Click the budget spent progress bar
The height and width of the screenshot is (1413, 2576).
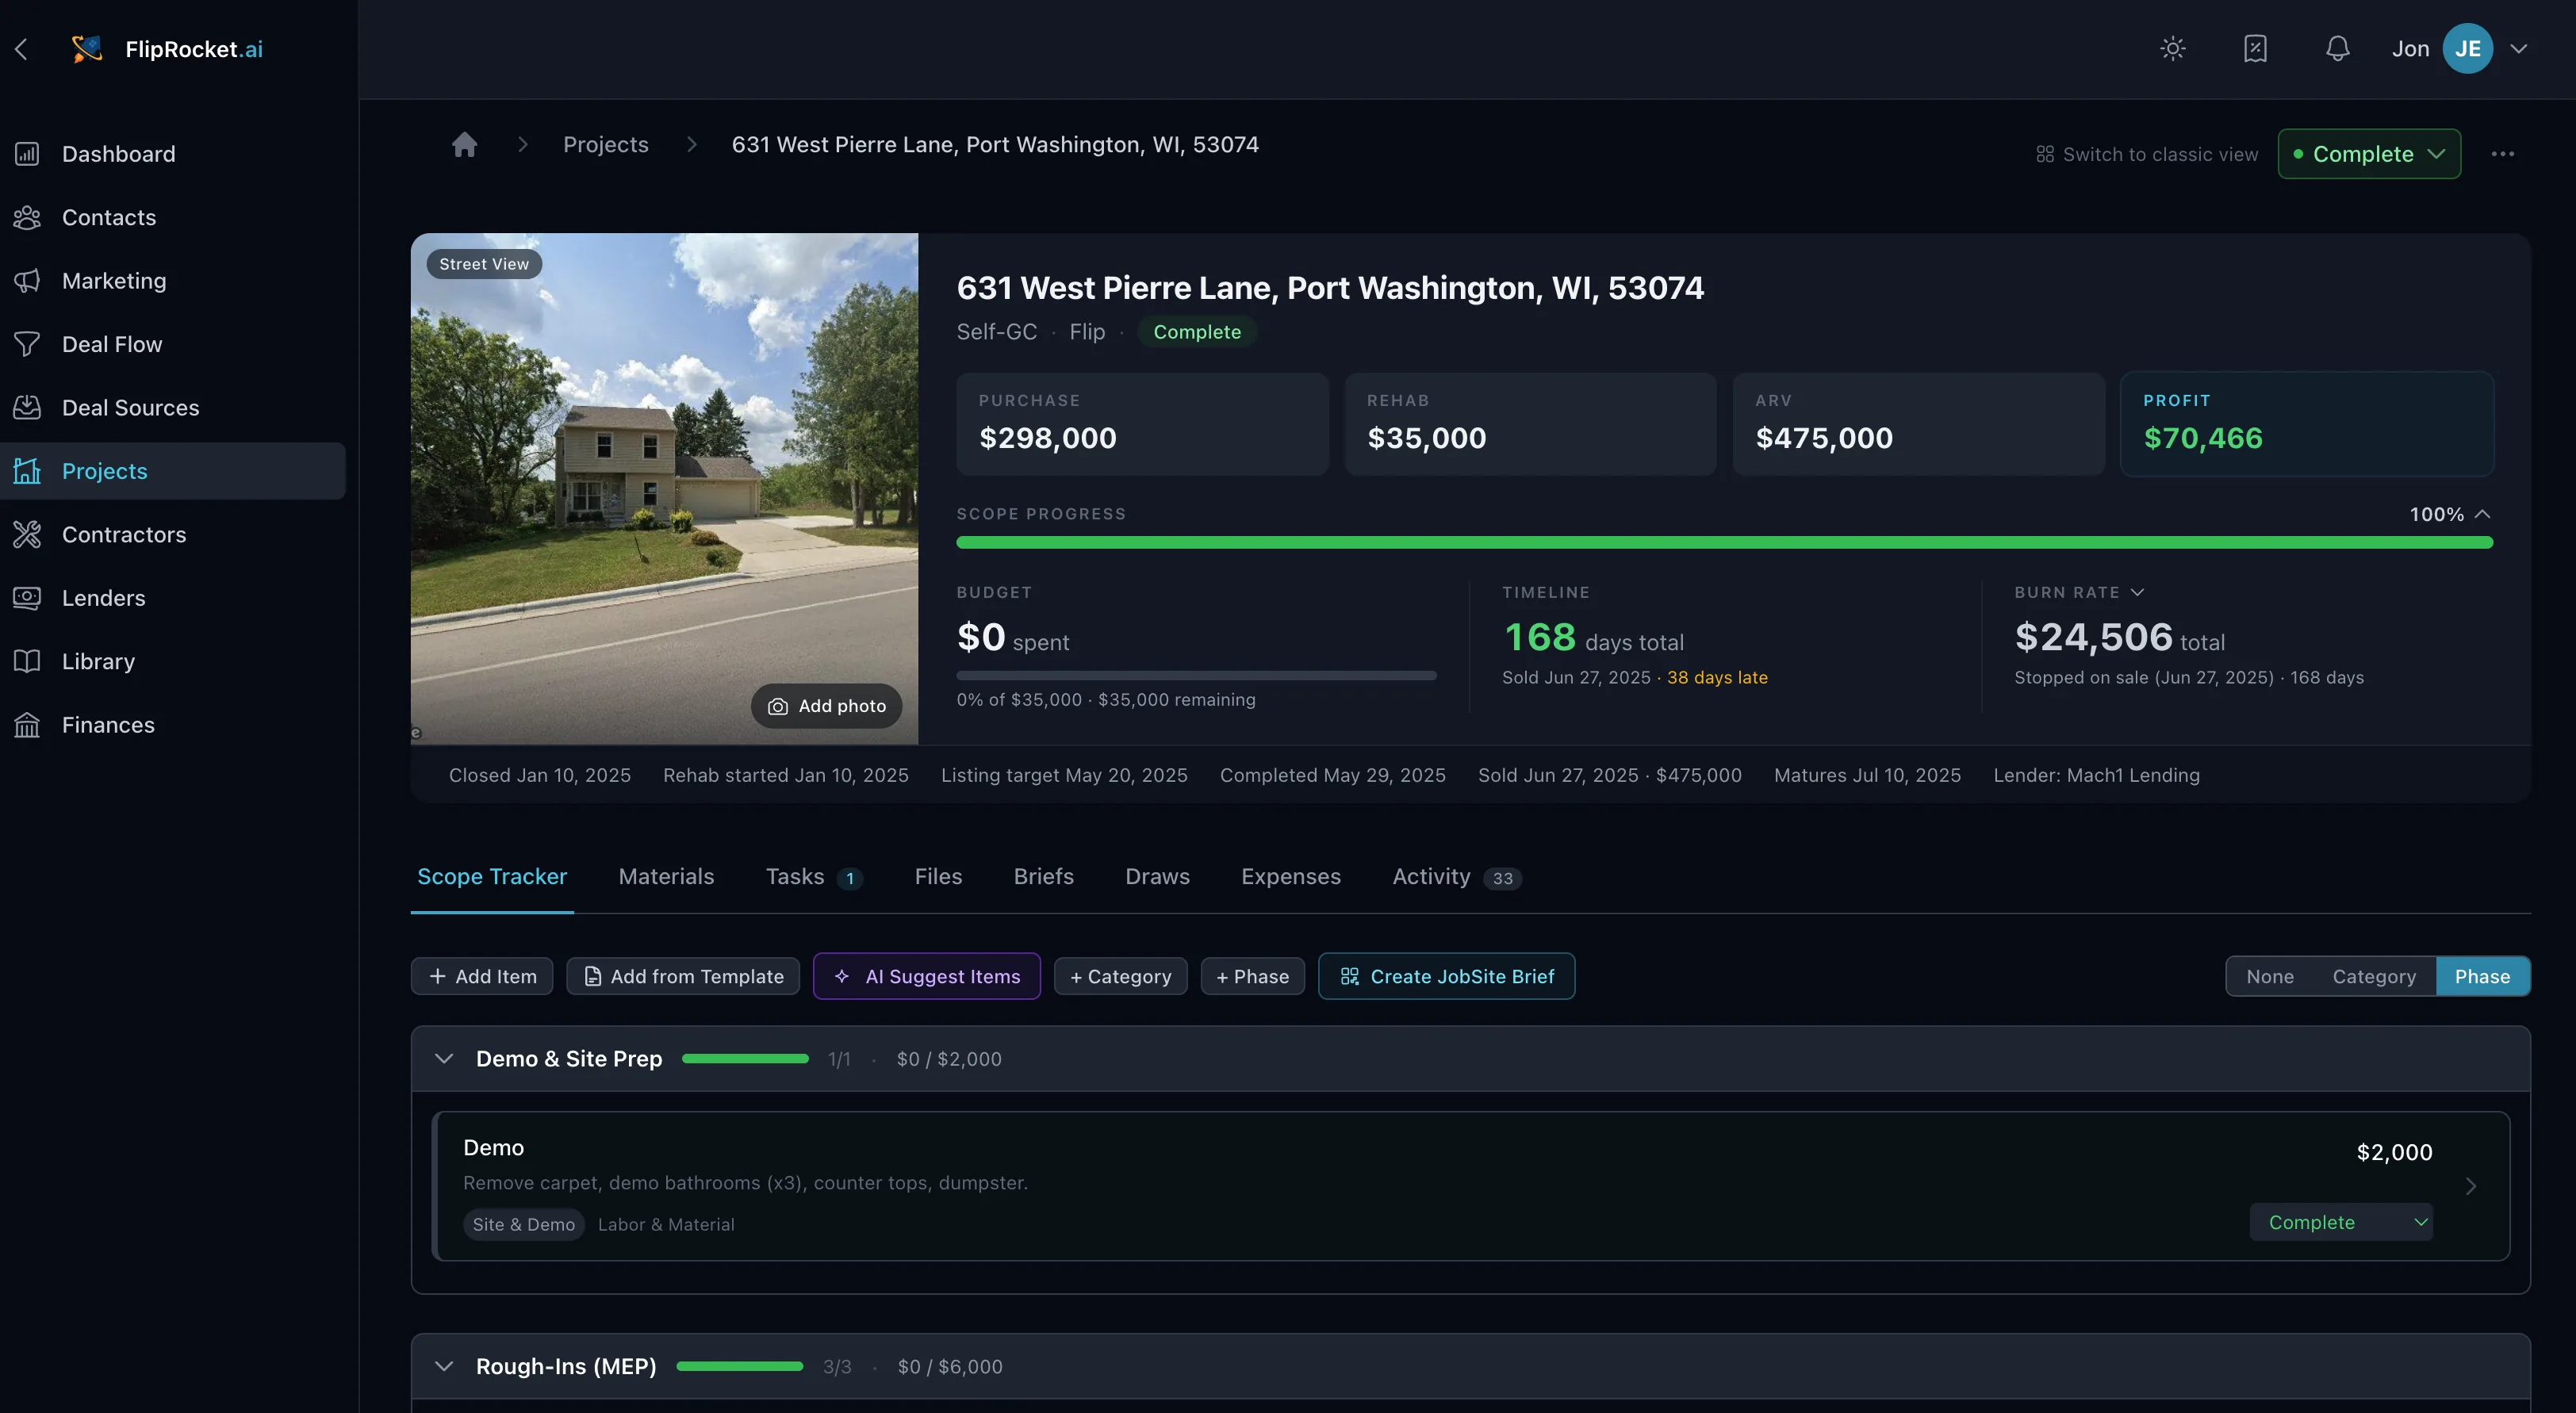point(1196,676)
